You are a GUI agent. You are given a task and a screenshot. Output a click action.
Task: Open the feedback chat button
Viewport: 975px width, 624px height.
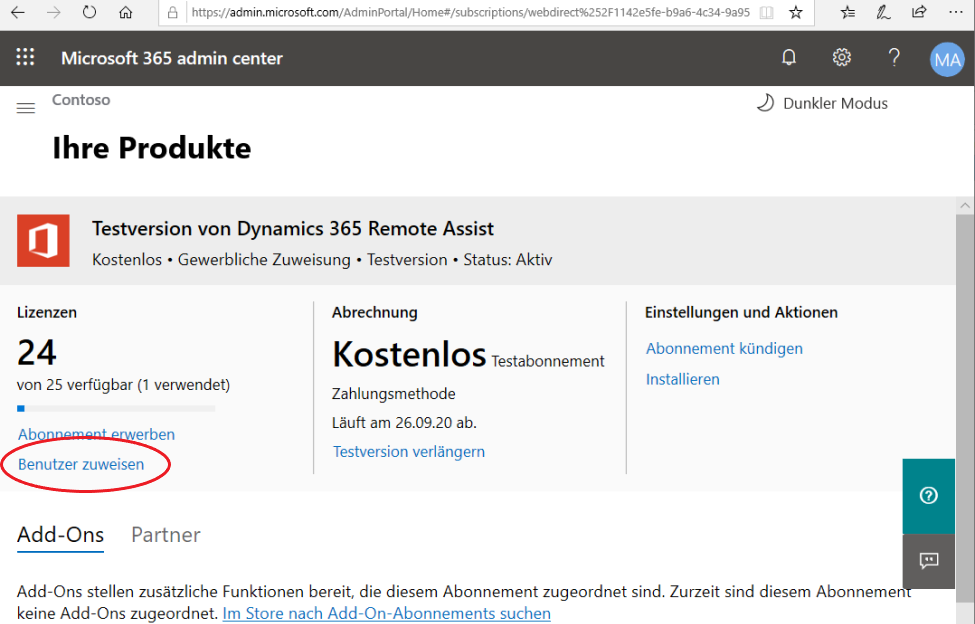tap(928, 561)
